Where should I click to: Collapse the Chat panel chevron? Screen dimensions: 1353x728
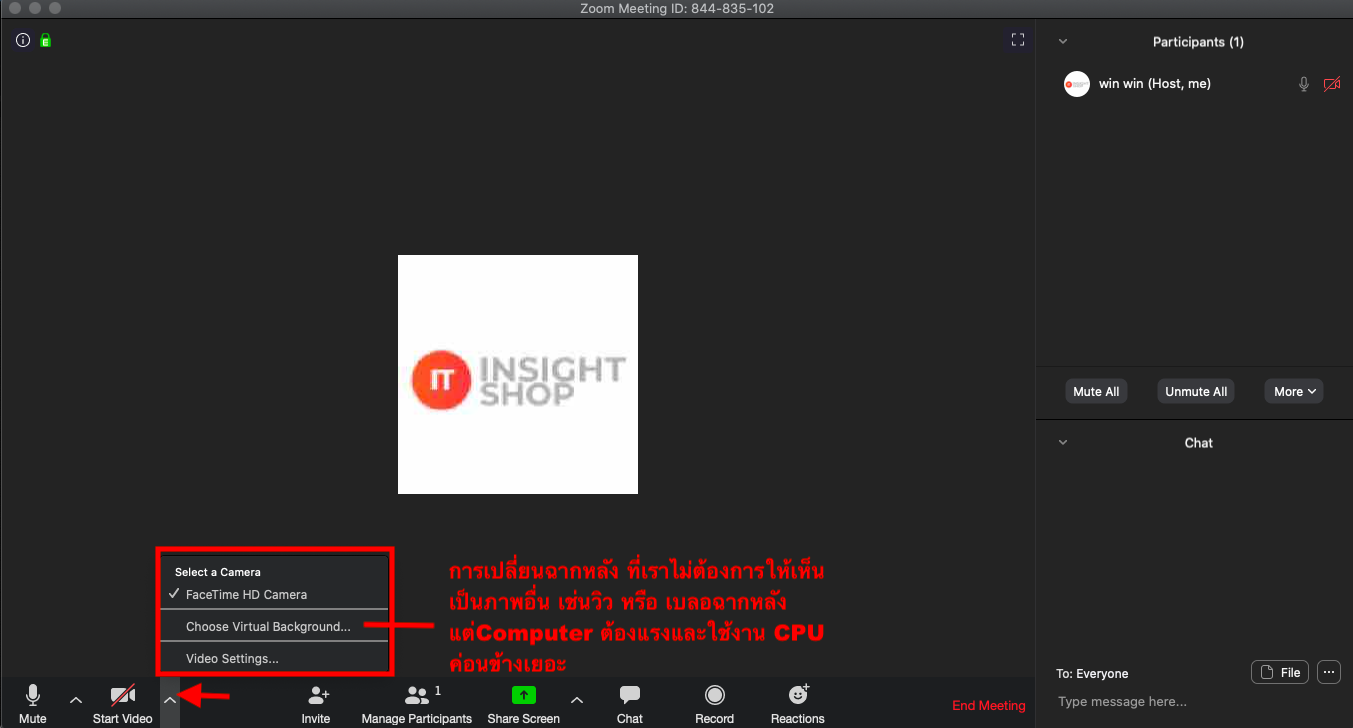click(1063, 443)
